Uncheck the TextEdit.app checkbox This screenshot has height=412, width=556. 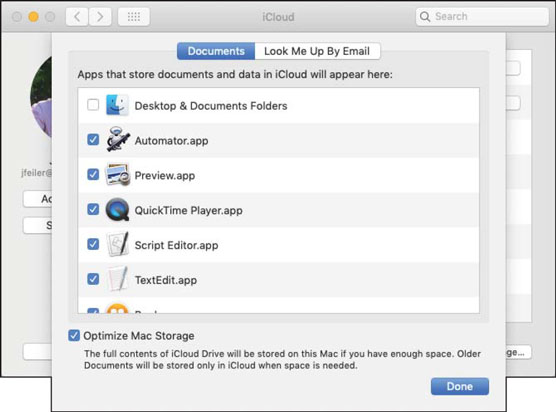point(93,279)
